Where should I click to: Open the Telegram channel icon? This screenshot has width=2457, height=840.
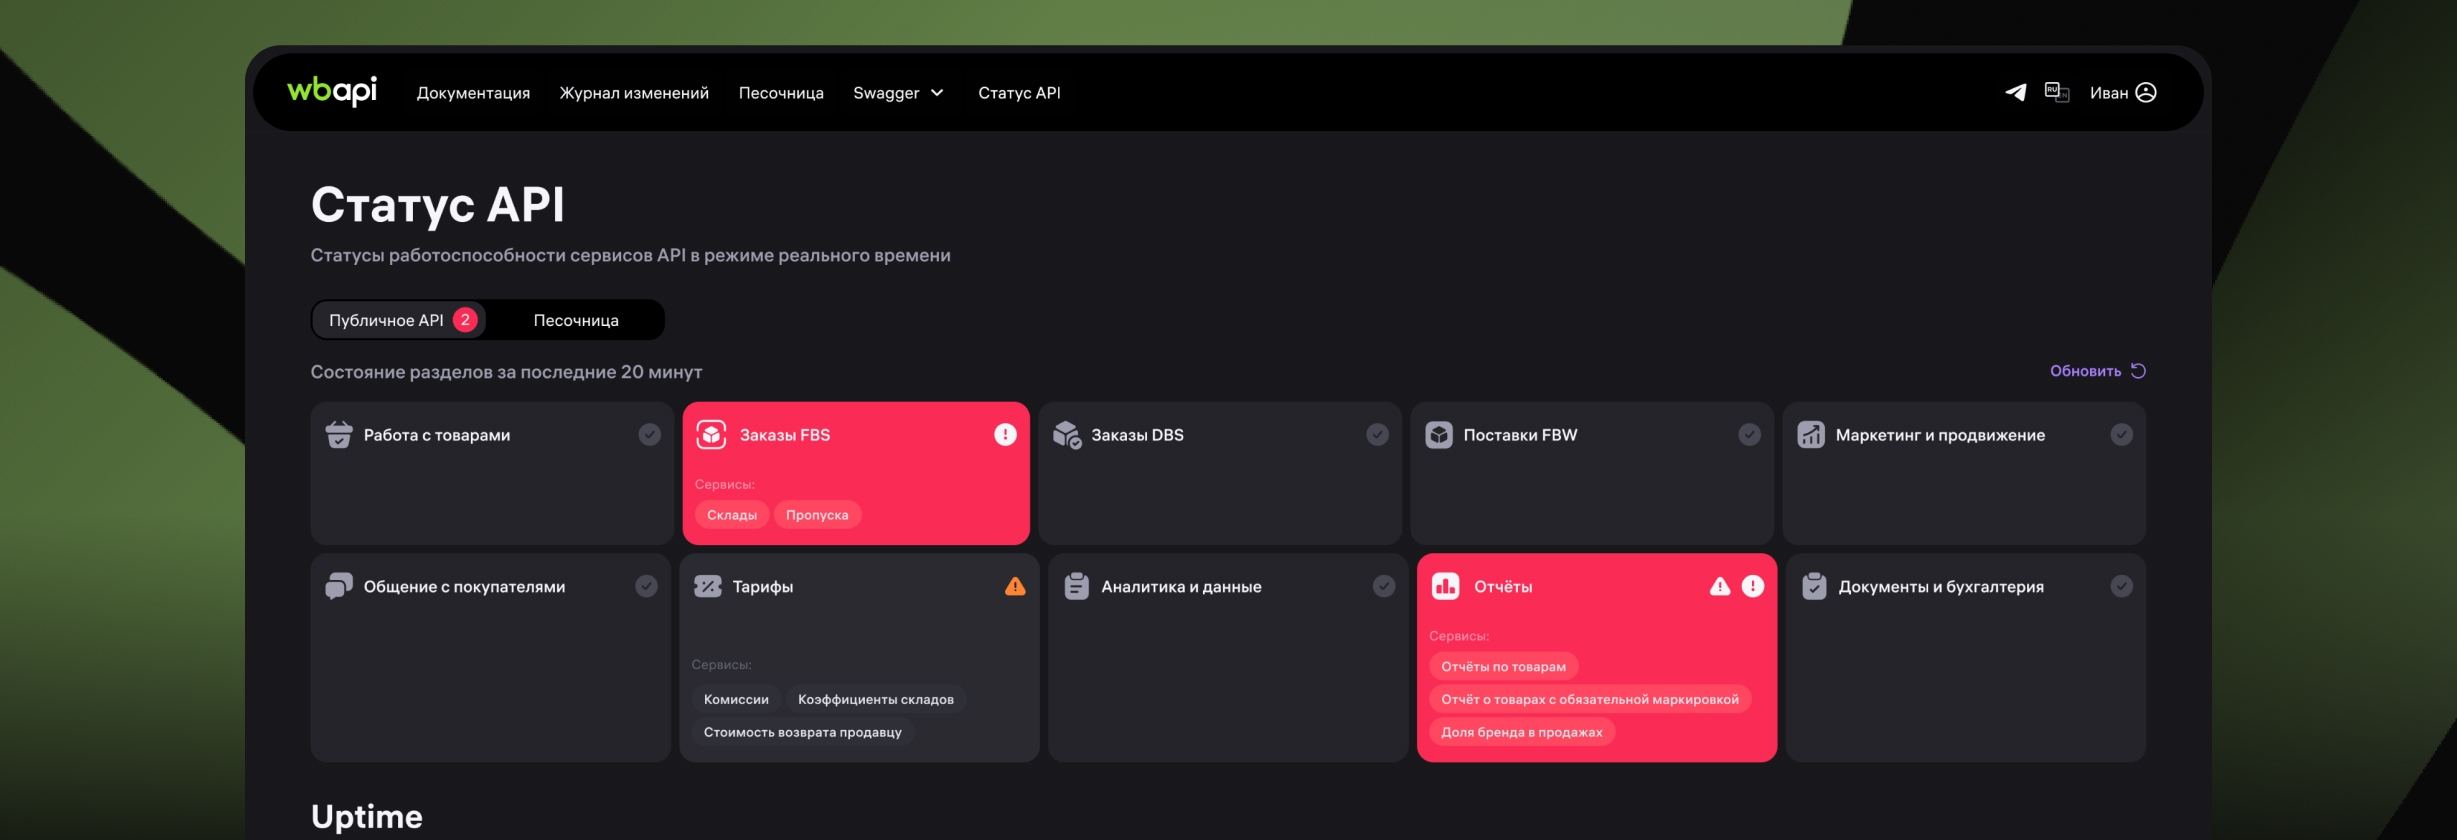pos(2015,92)
